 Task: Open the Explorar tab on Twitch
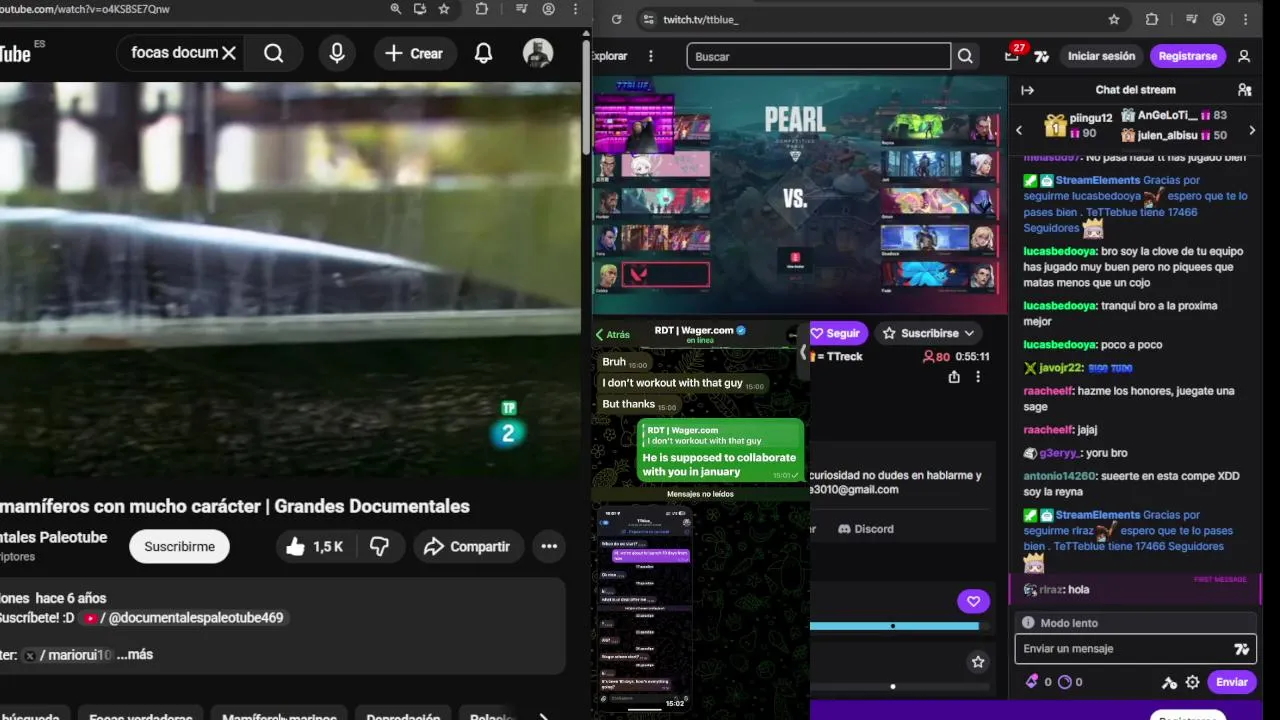pyautogui.click(x=610, y=56)
